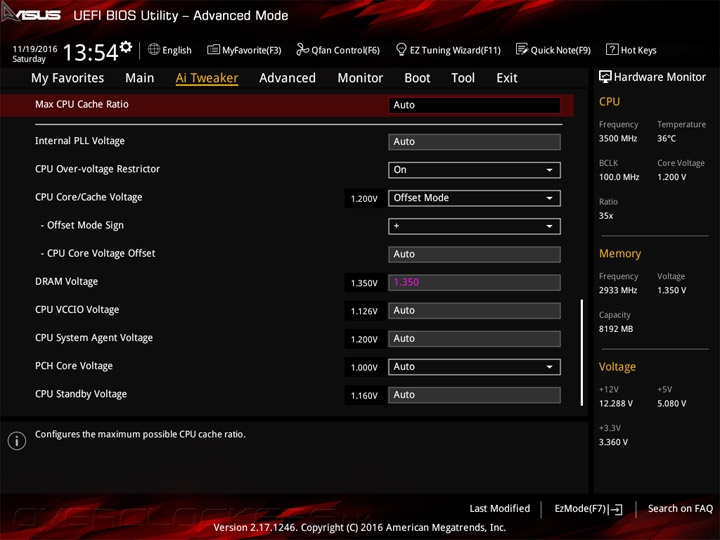The image size is (720, 540).
Task: Open CPU Over-voltage Restrictor dropdown
Action: tap(474, 170)
